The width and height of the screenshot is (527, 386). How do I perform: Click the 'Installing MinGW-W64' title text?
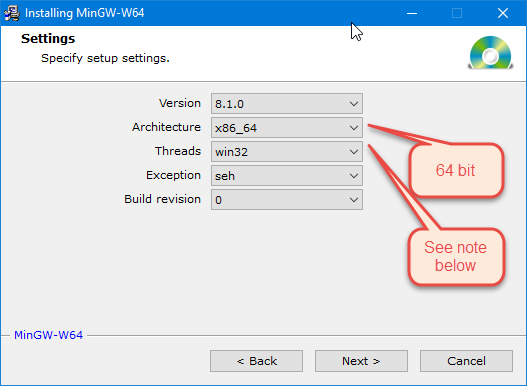click(84, 13)
